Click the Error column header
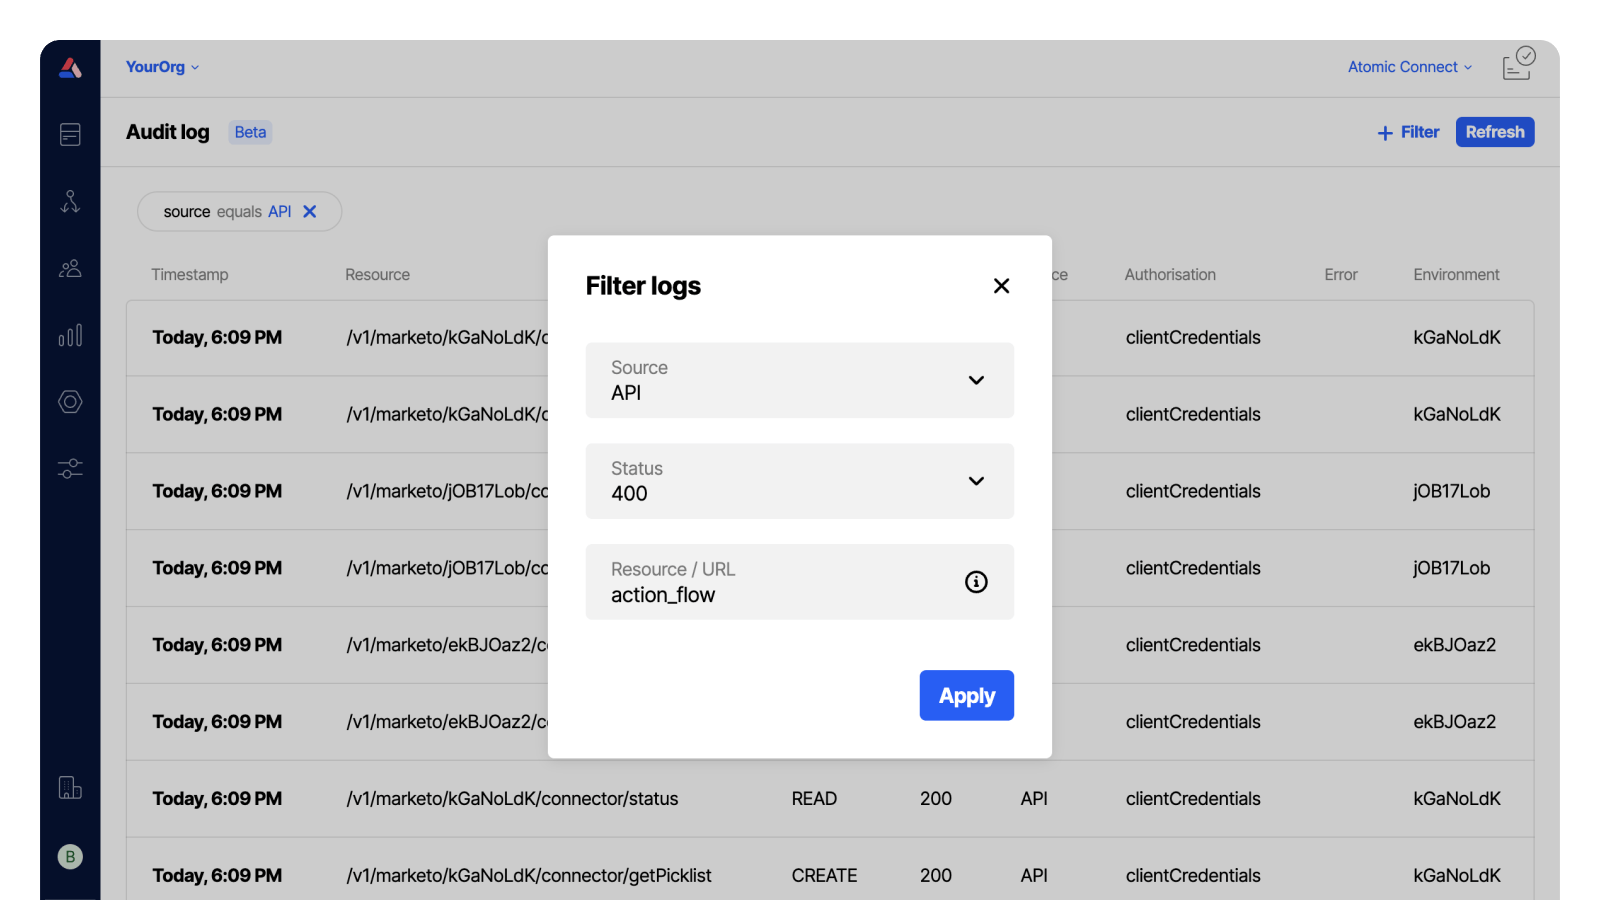The width and height of the screenshot is (1600, 900). (1341, 275)
